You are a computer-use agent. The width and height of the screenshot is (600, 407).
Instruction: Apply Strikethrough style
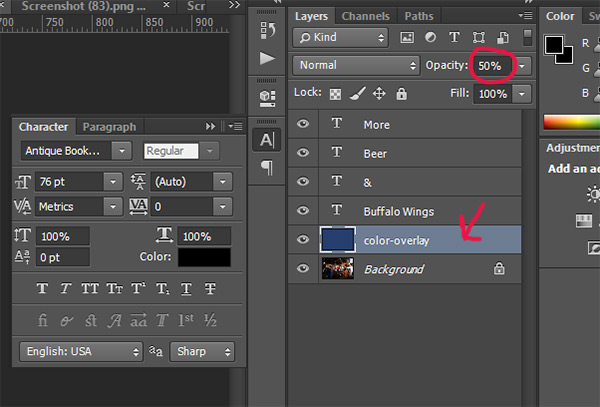210,288
